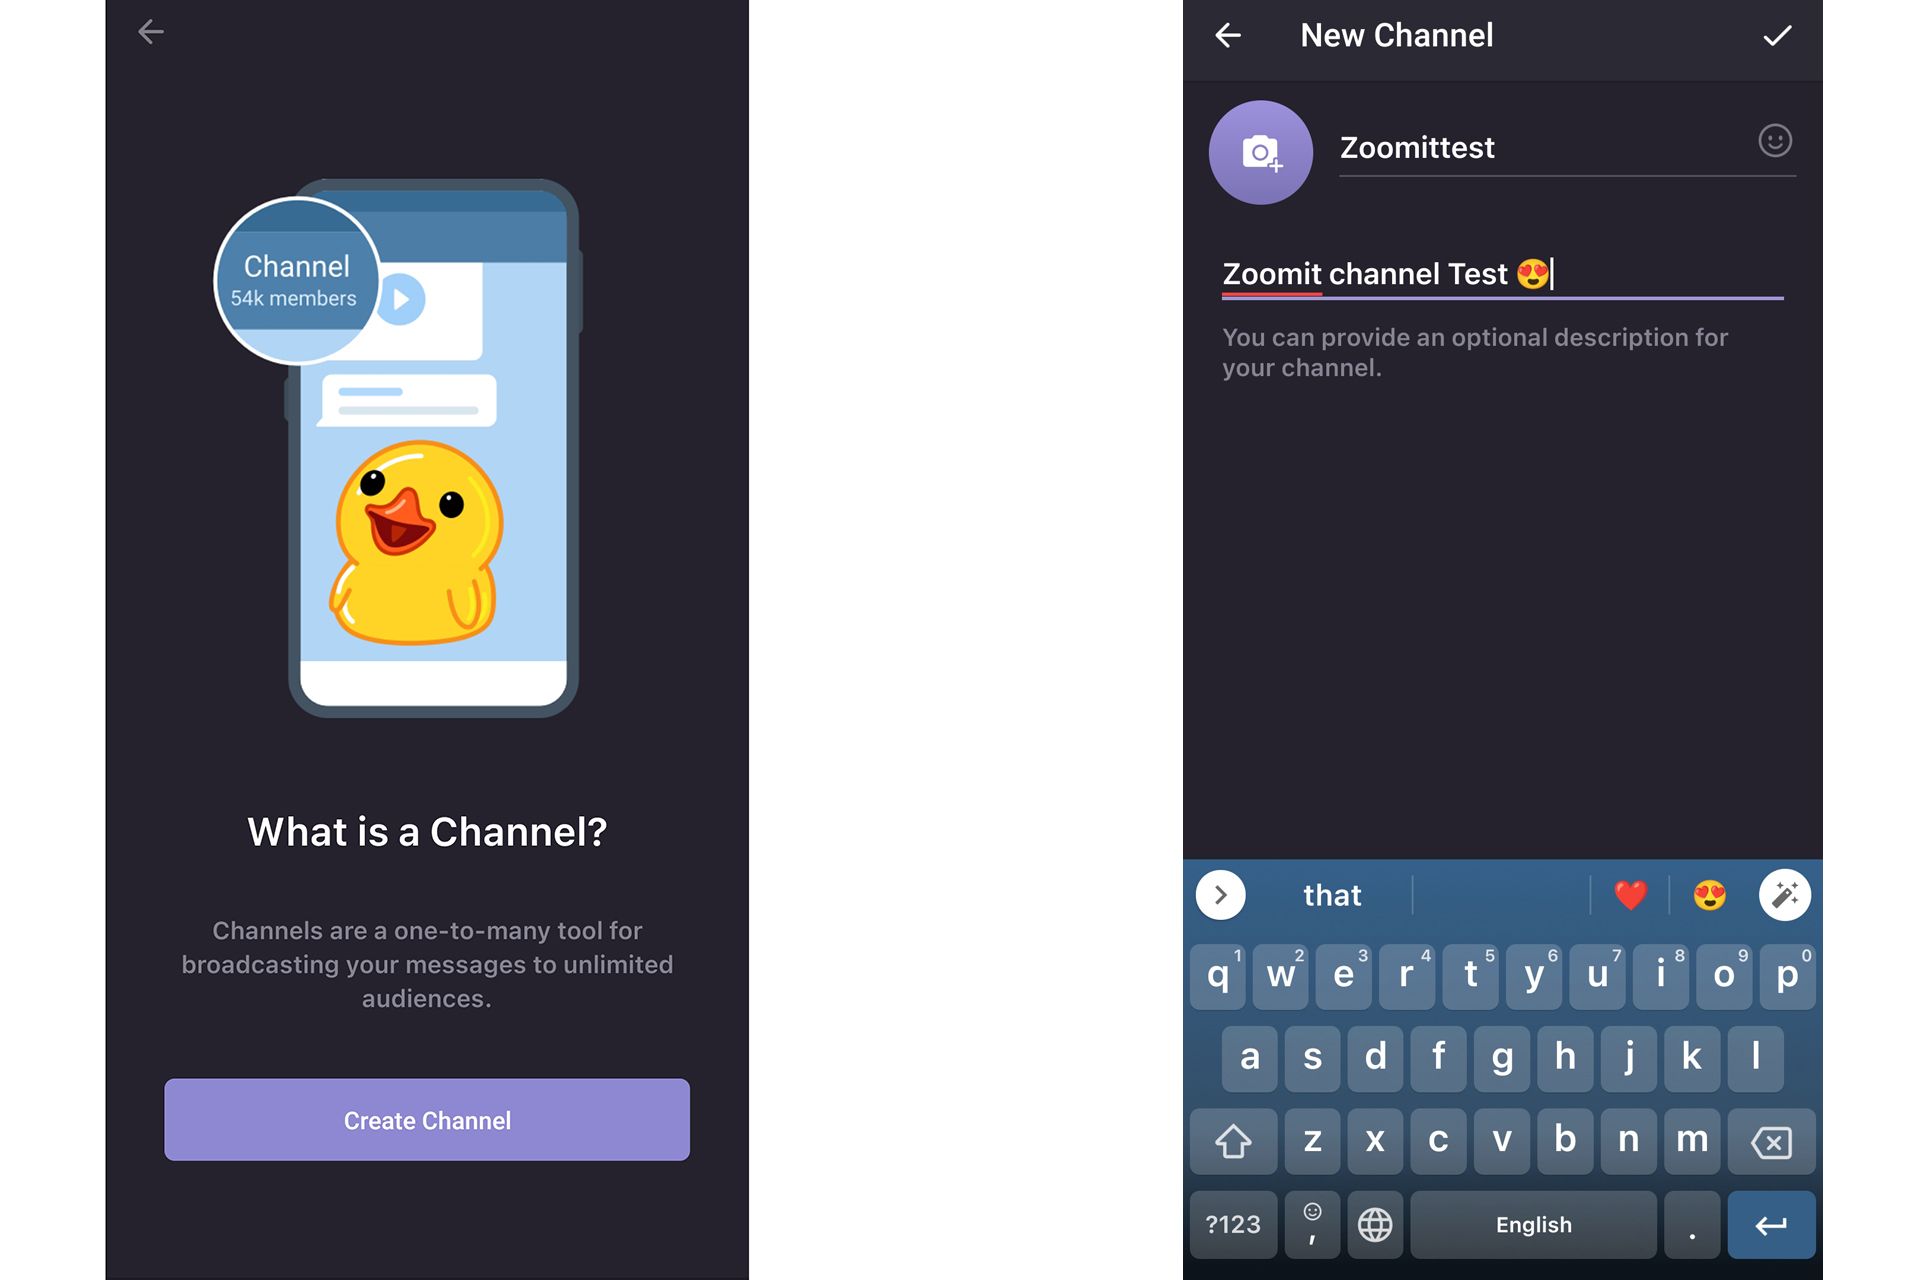Choose the suggestion word "that"
Screen dimensions: 1920x1280
[1332, 895]
